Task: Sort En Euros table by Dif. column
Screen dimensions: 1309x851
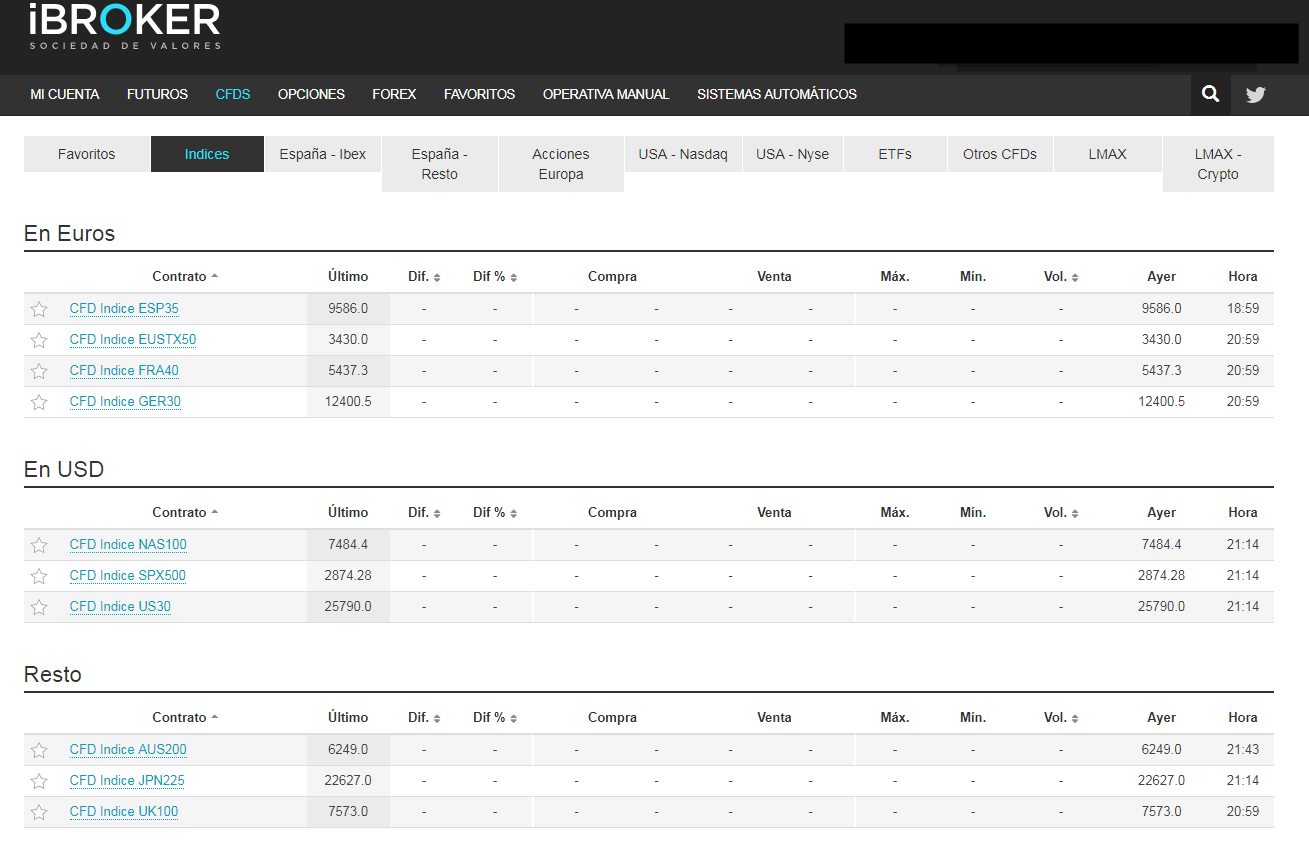Action: click(424, 277)
